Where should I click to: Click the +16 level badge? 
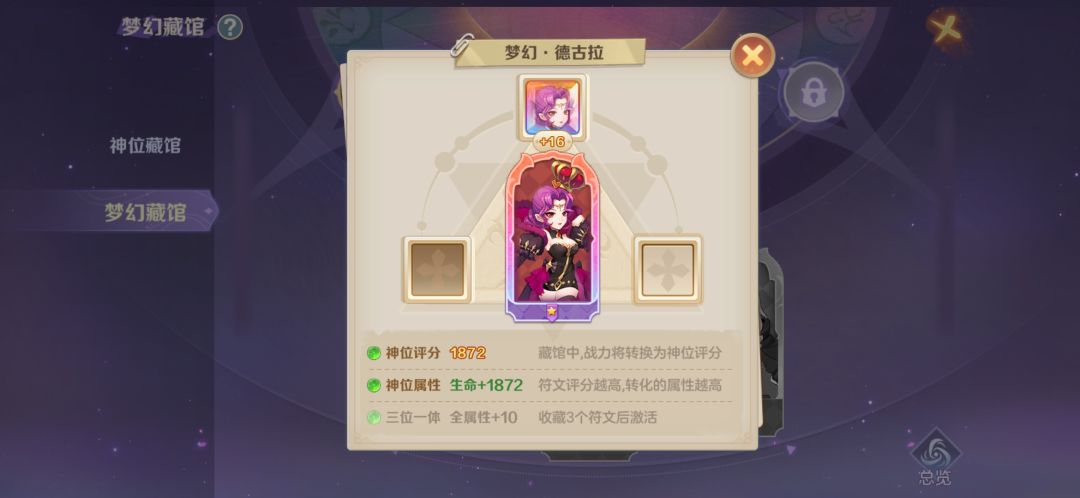552,142
